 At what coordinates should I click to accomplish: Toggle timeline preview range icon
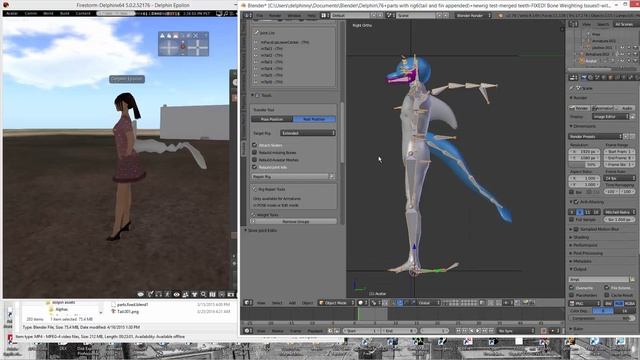330,331
